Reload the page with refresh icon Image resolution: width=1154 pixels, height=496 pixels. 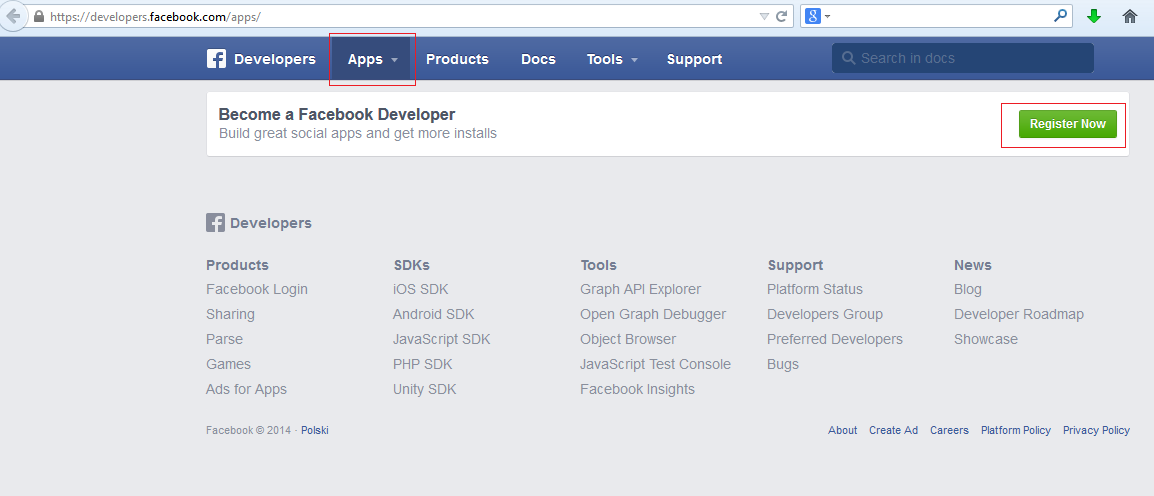(782, 15)
